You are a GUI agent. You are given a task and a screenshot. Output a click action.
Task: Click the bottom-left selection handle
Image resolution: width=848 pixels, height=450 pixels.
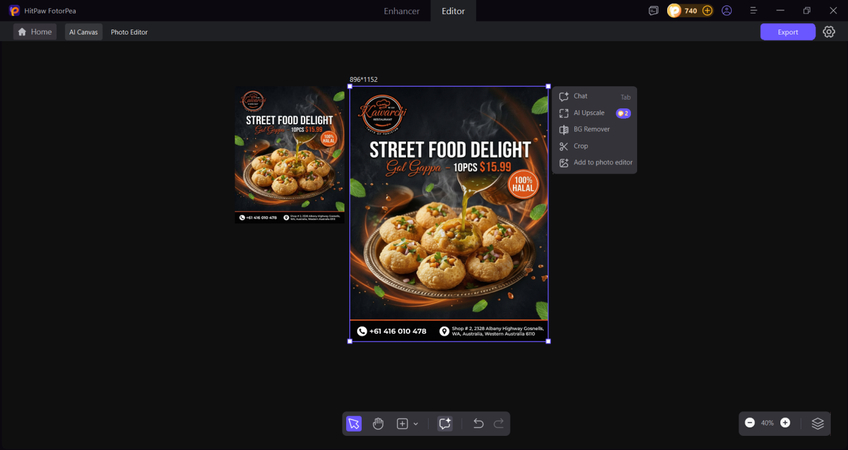point(350,341)
